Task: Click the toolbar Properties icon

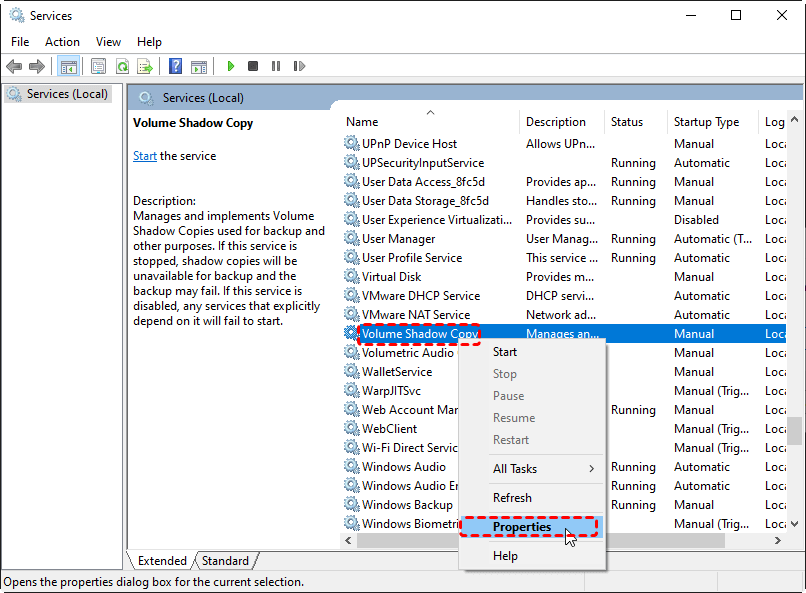Action: tap(98, 66)
